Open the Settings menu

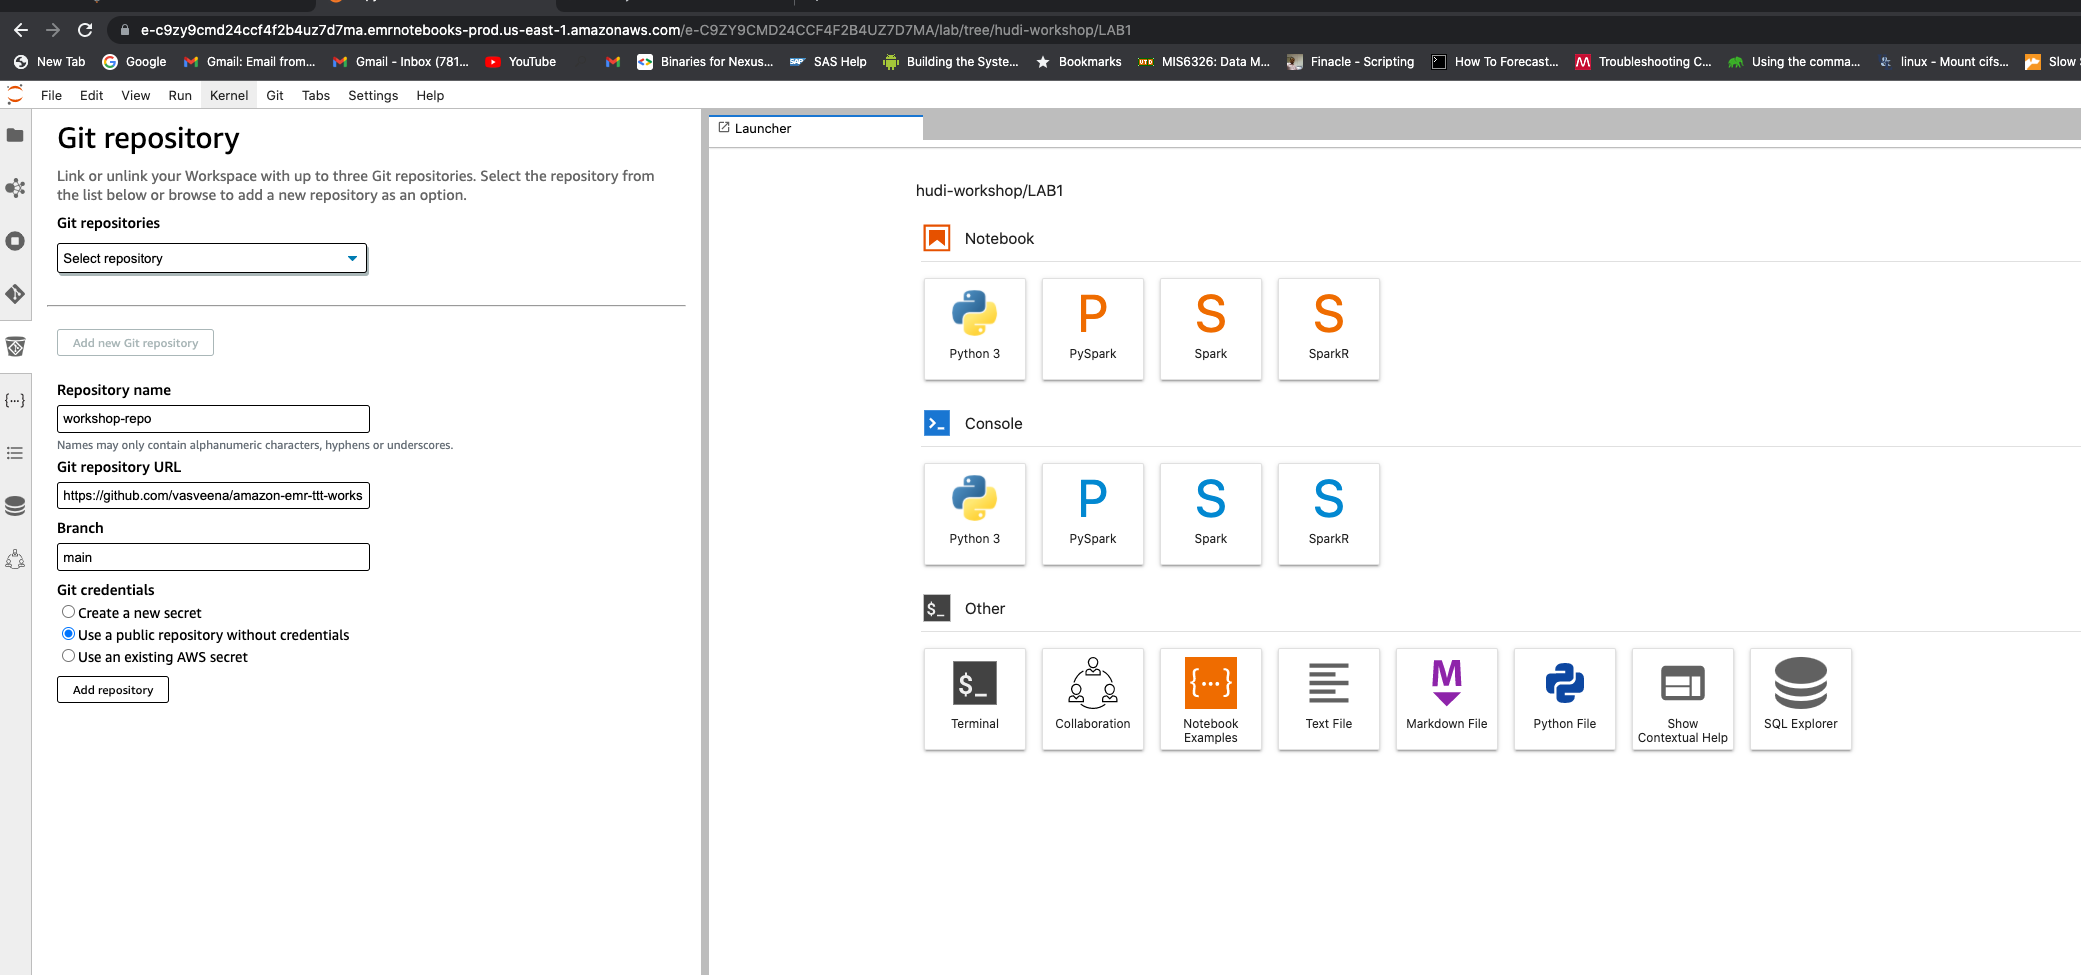[373, 95]
